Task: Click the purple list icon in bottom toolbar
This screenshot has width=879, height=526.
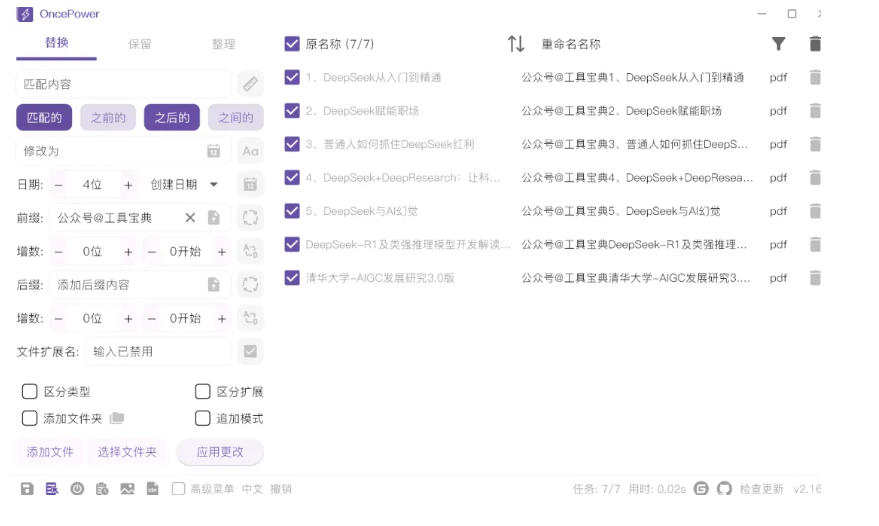Action: (52, 489)
